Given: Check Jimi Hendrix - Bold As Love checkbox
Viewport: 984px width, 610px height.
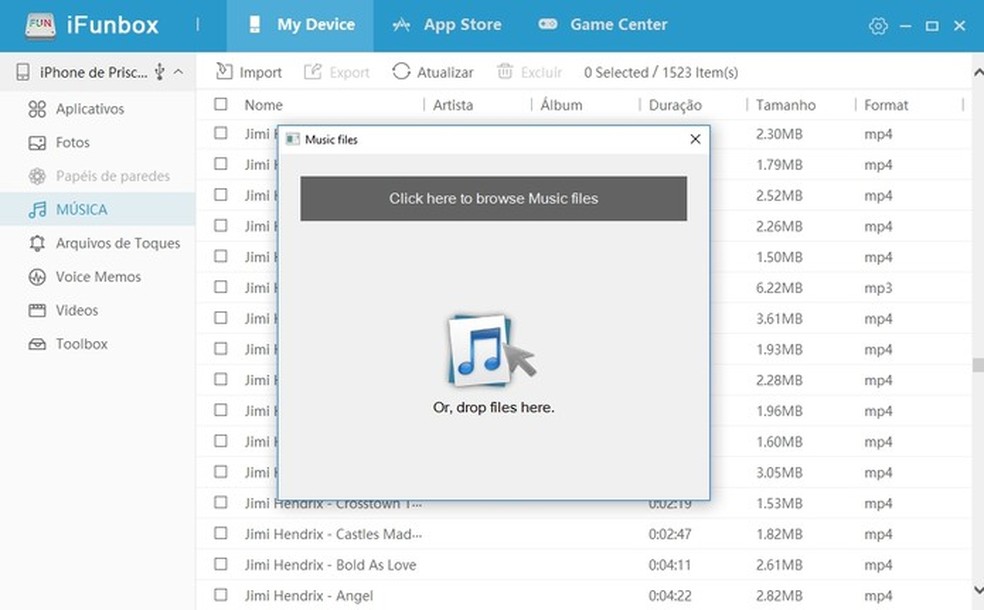Looking at the screenshot, I should [221, 564].
